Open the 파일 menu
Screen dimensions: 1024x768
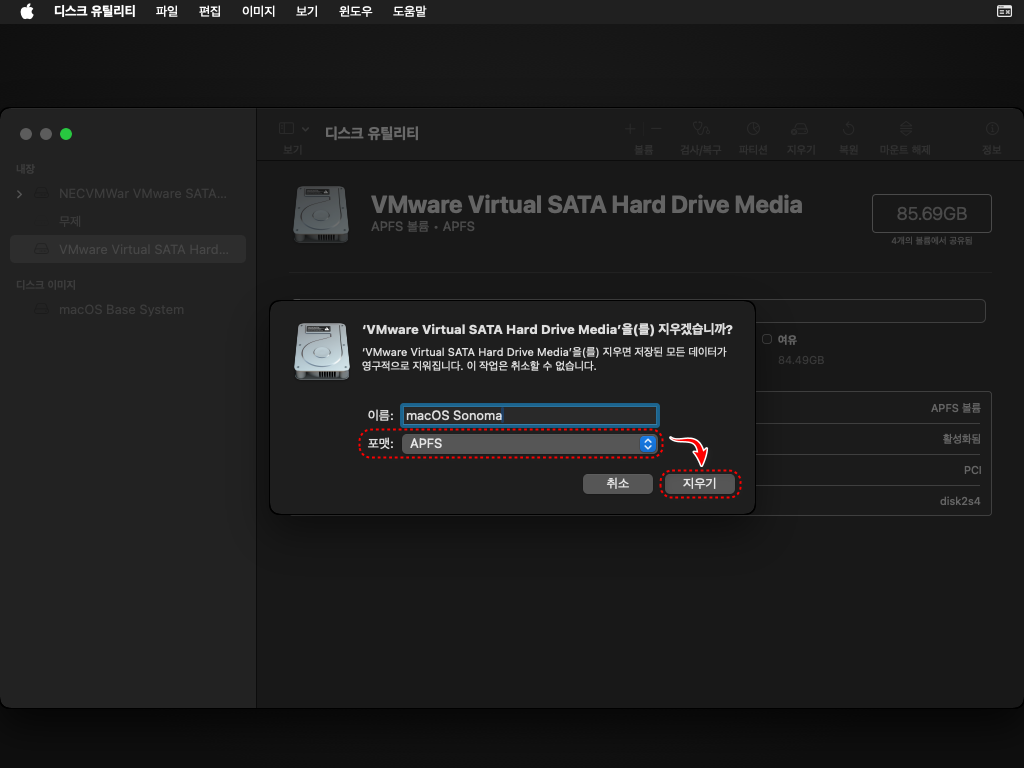(167, 11)
